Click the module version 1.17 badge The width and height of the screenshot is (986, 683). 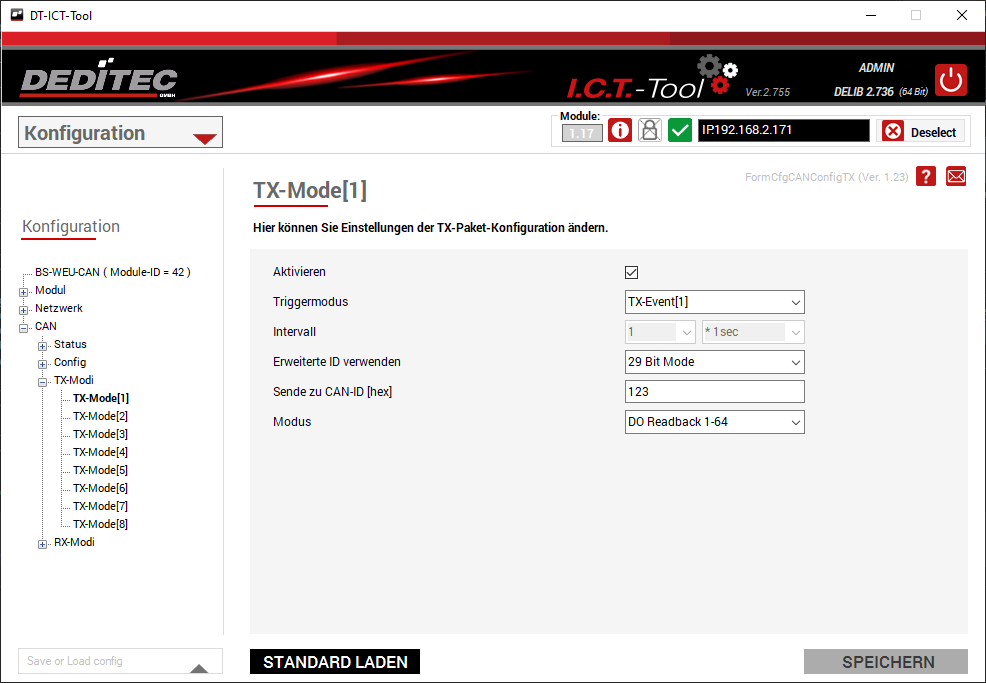point(582,132)
